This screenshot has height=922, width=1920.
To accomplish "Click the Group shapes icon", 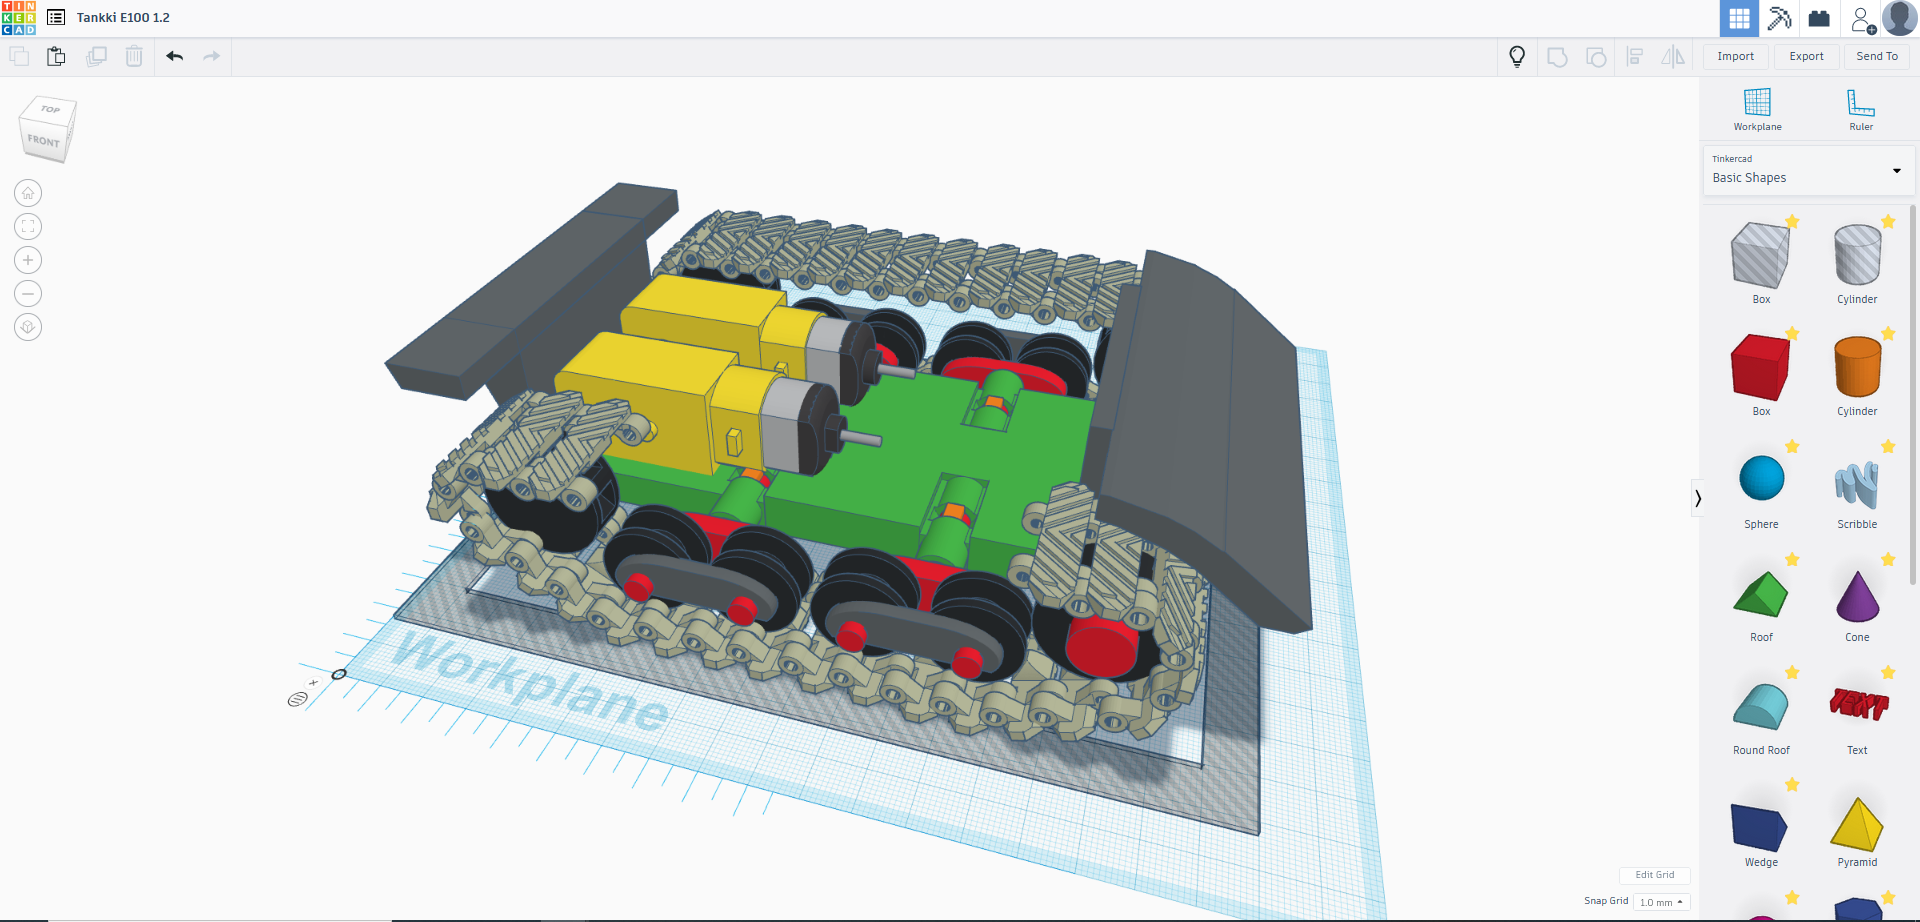I will 1557,57.
